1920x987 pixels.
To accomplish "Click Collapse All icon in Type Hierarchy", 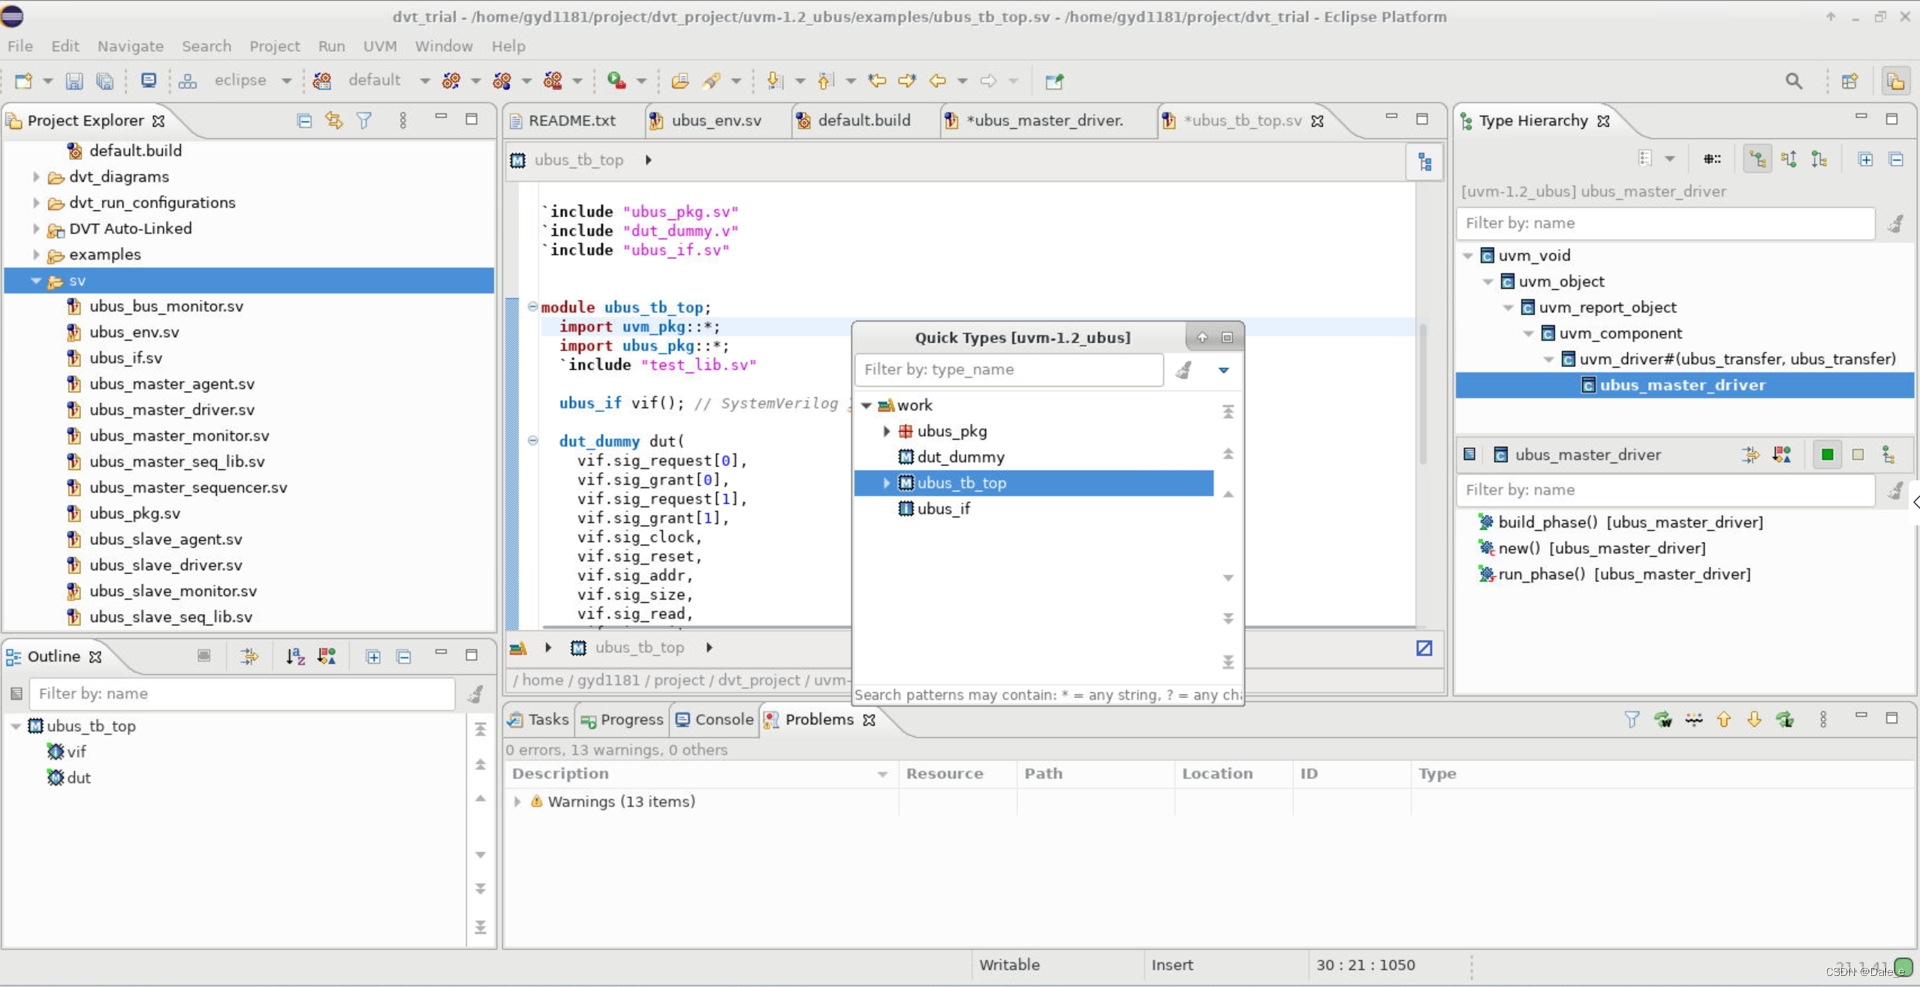I will tap(1896, 159).
